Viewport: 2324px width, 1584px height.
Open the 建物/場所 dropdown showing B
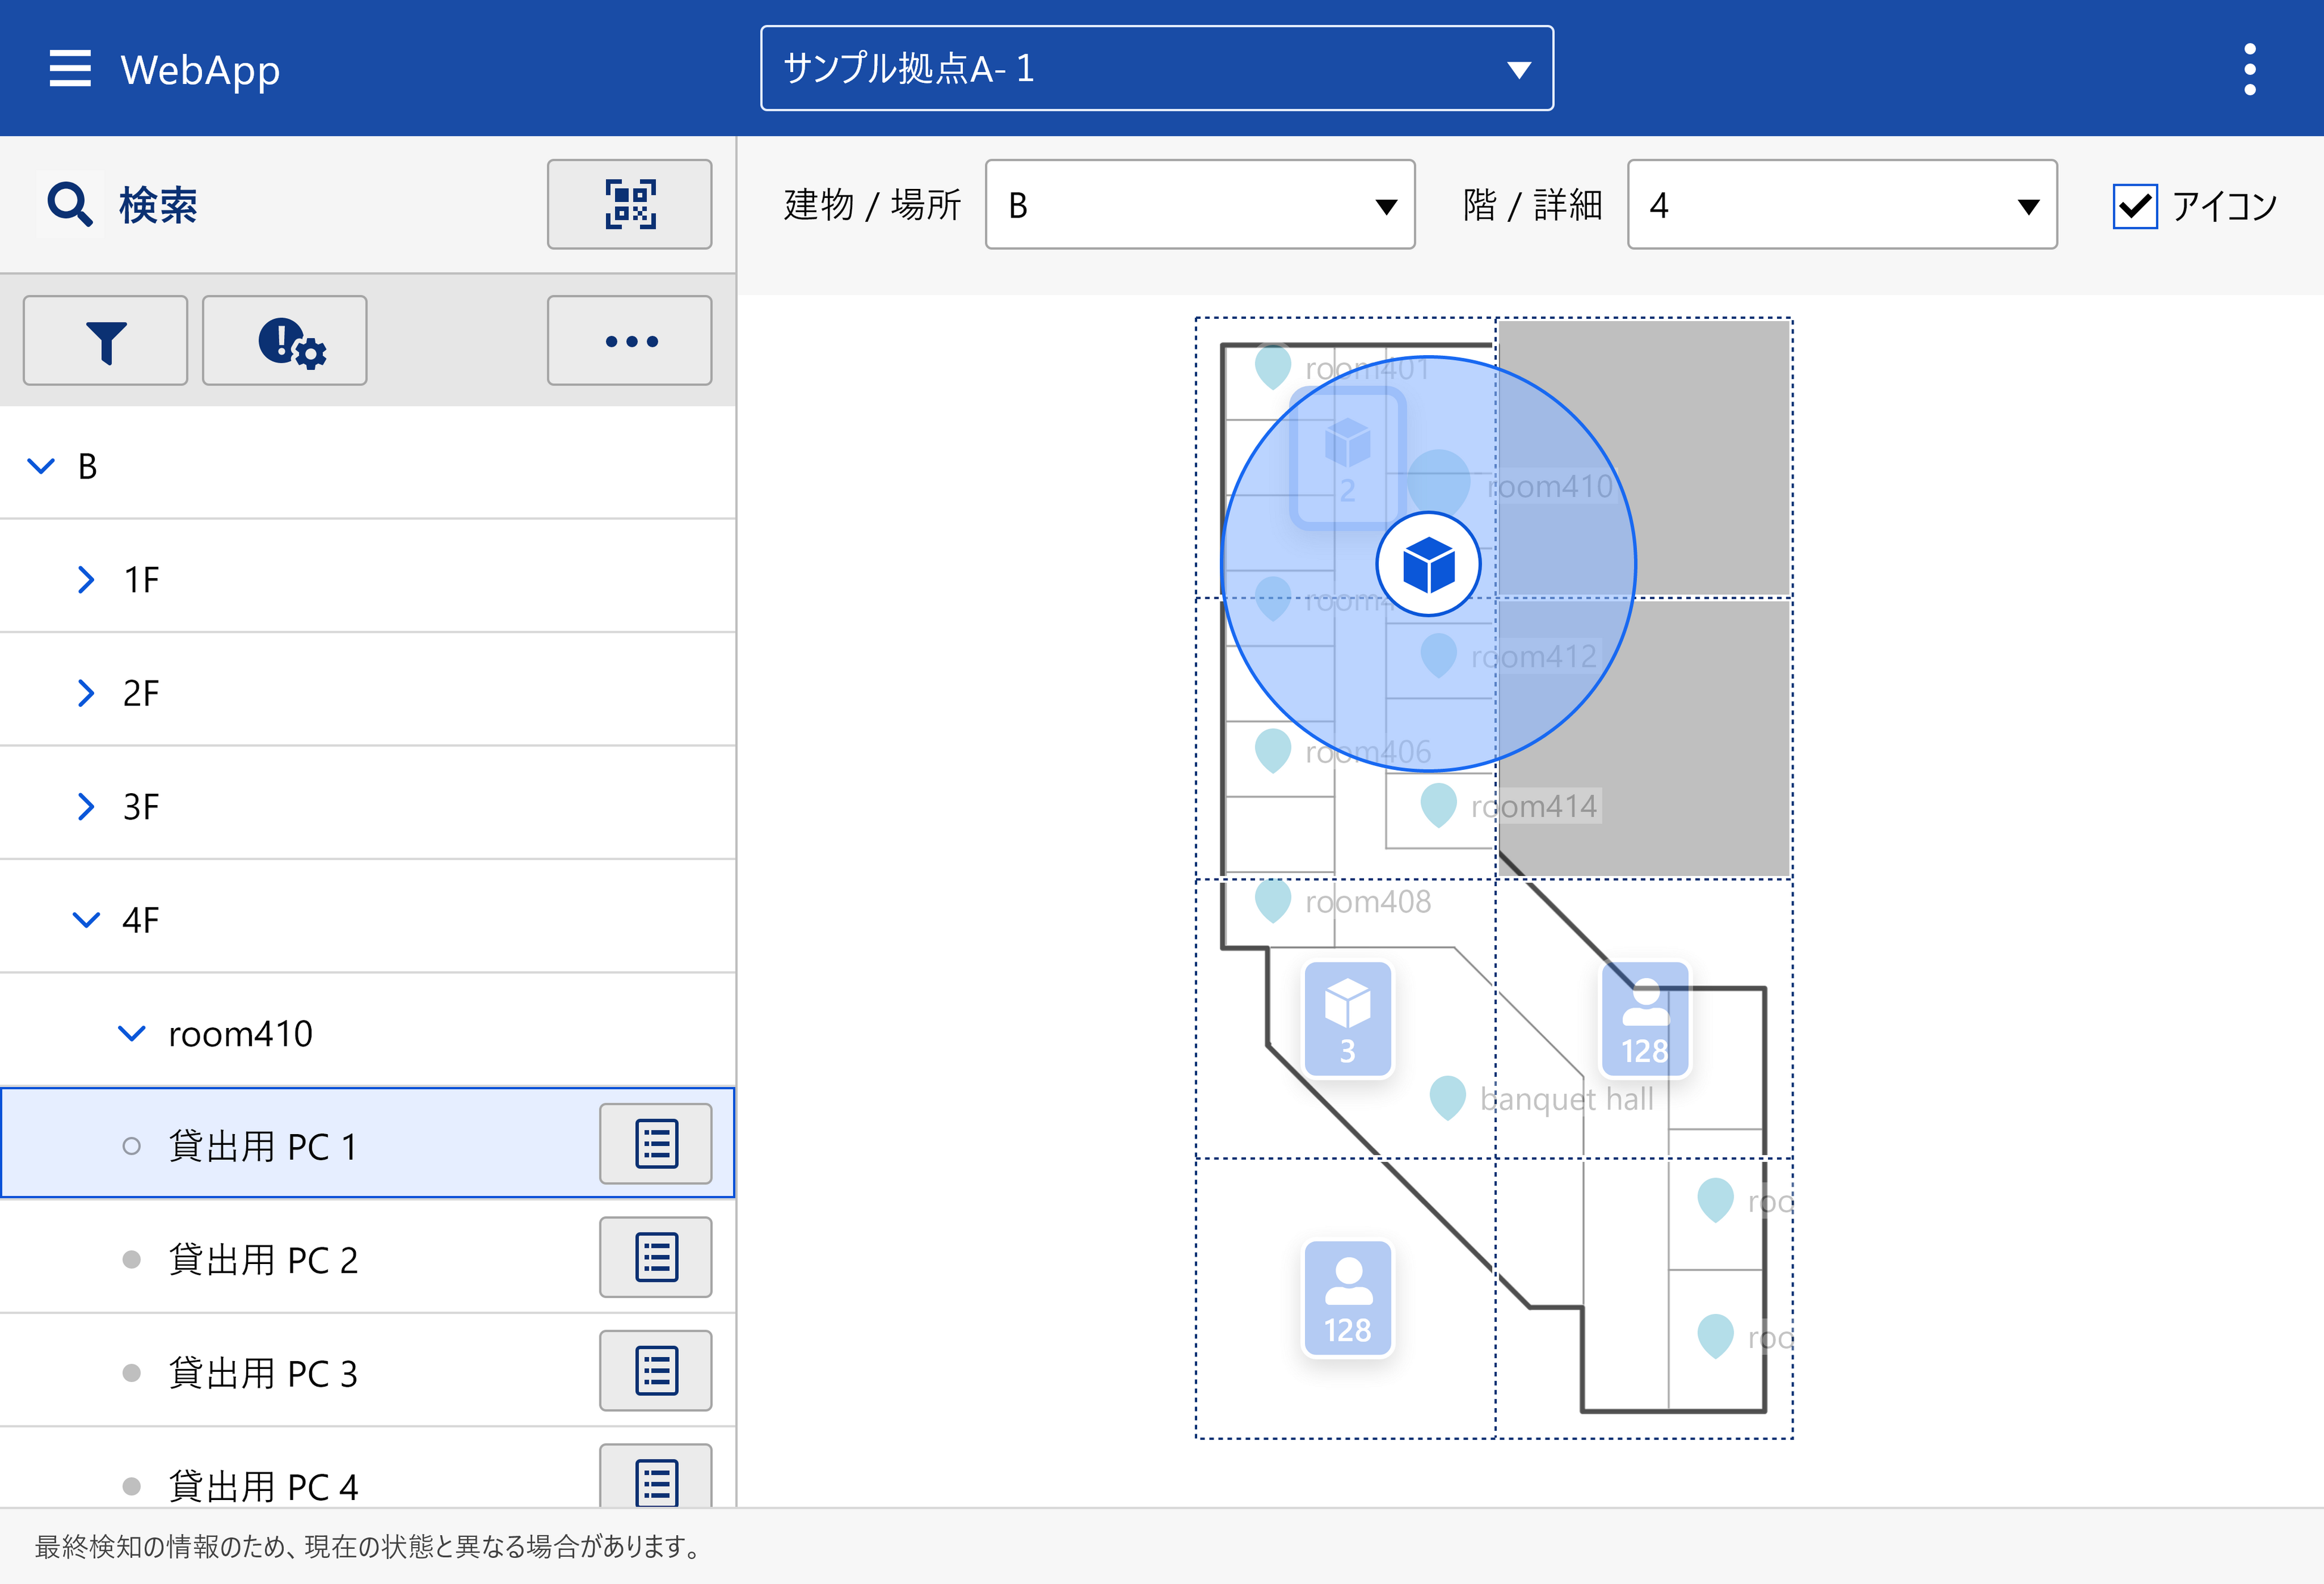1199,205
